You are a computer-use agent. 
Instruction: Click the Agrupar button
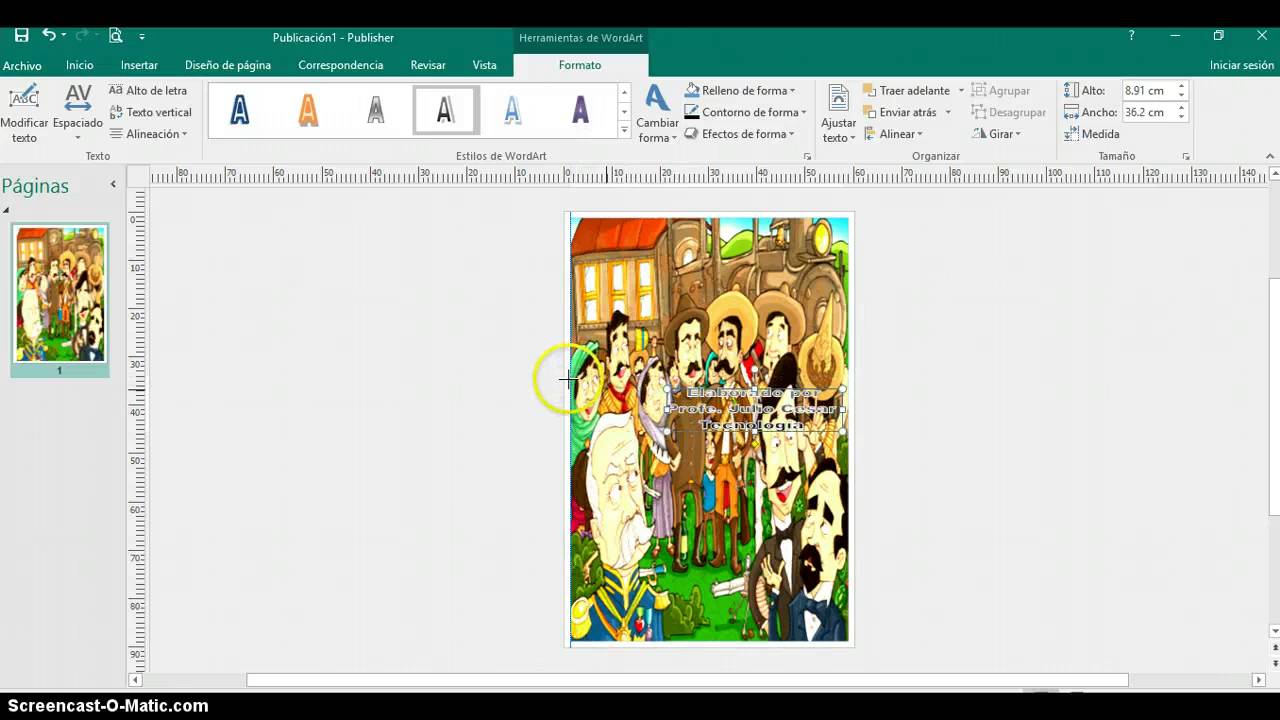pyautogui.click(x=1001, y=91)
